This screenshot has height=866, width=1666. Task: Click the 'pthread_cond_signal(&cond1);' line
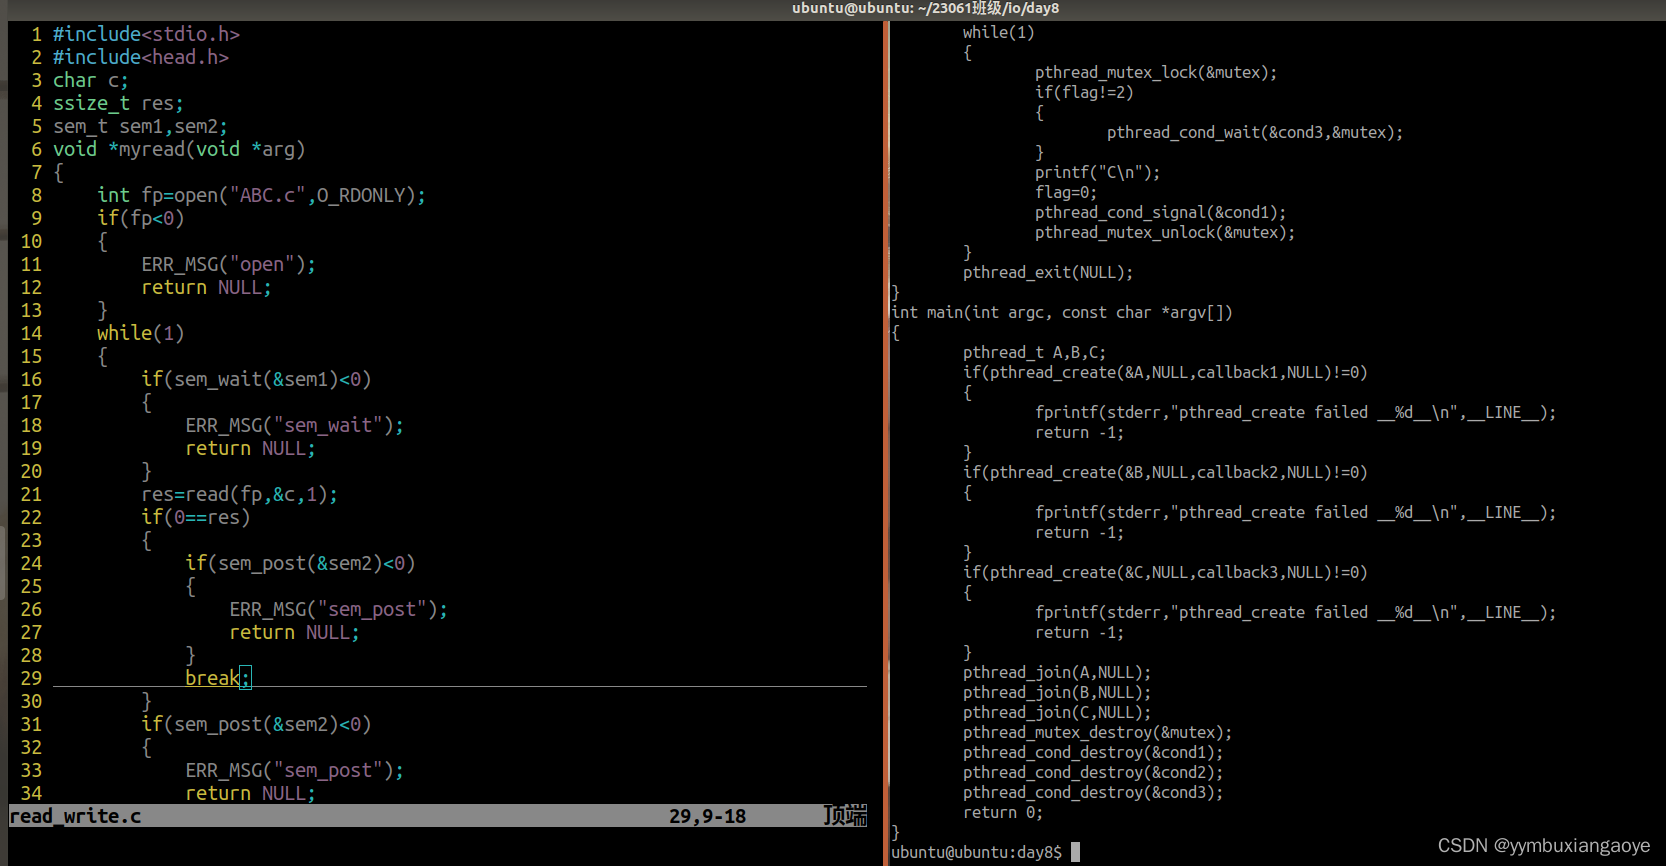pyautogui.click(x=1160, y=212)
